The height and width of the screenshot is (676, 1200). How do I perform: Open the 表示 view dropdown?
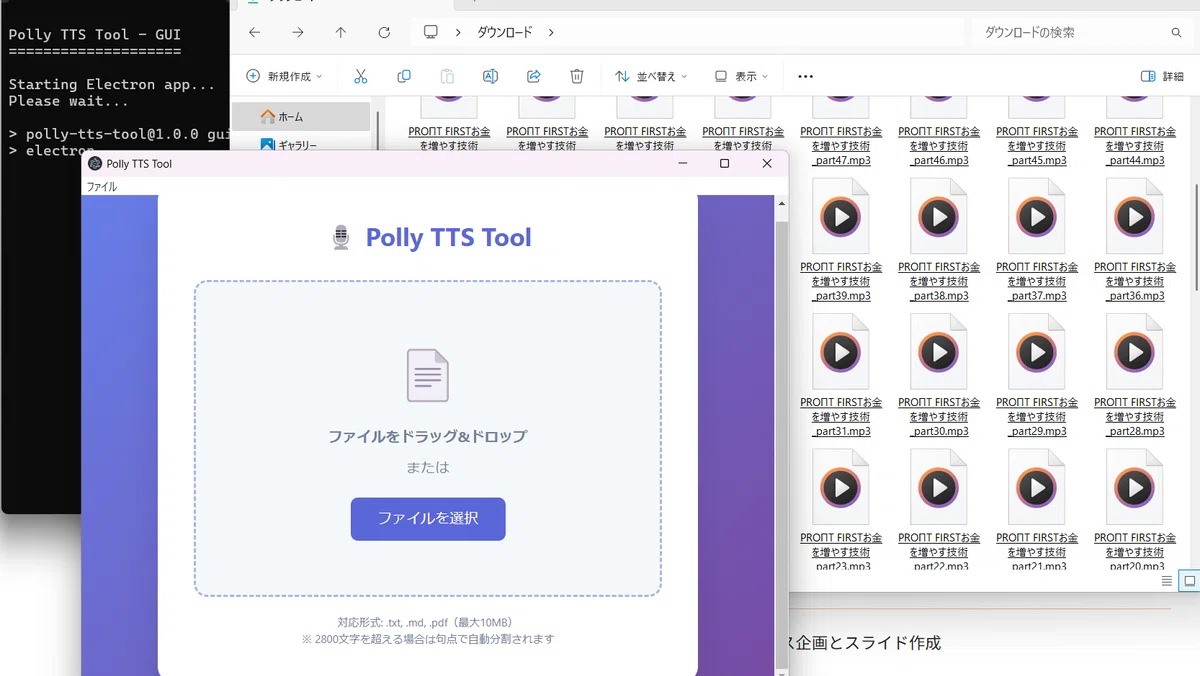[741, 76]
